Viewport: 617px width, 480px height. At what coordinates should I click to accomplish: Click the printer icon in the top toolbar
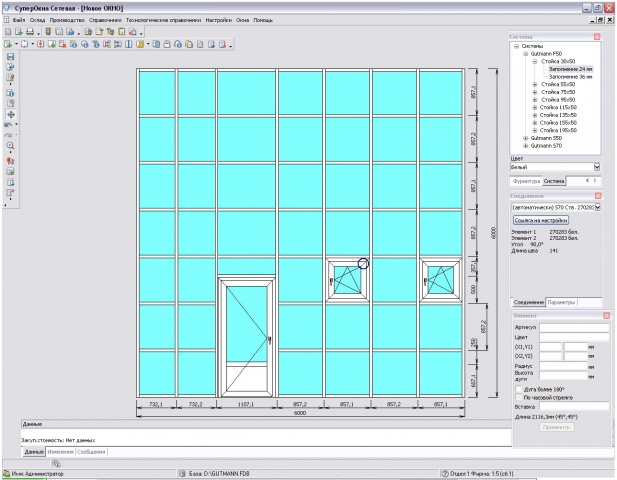pos(30,32)
